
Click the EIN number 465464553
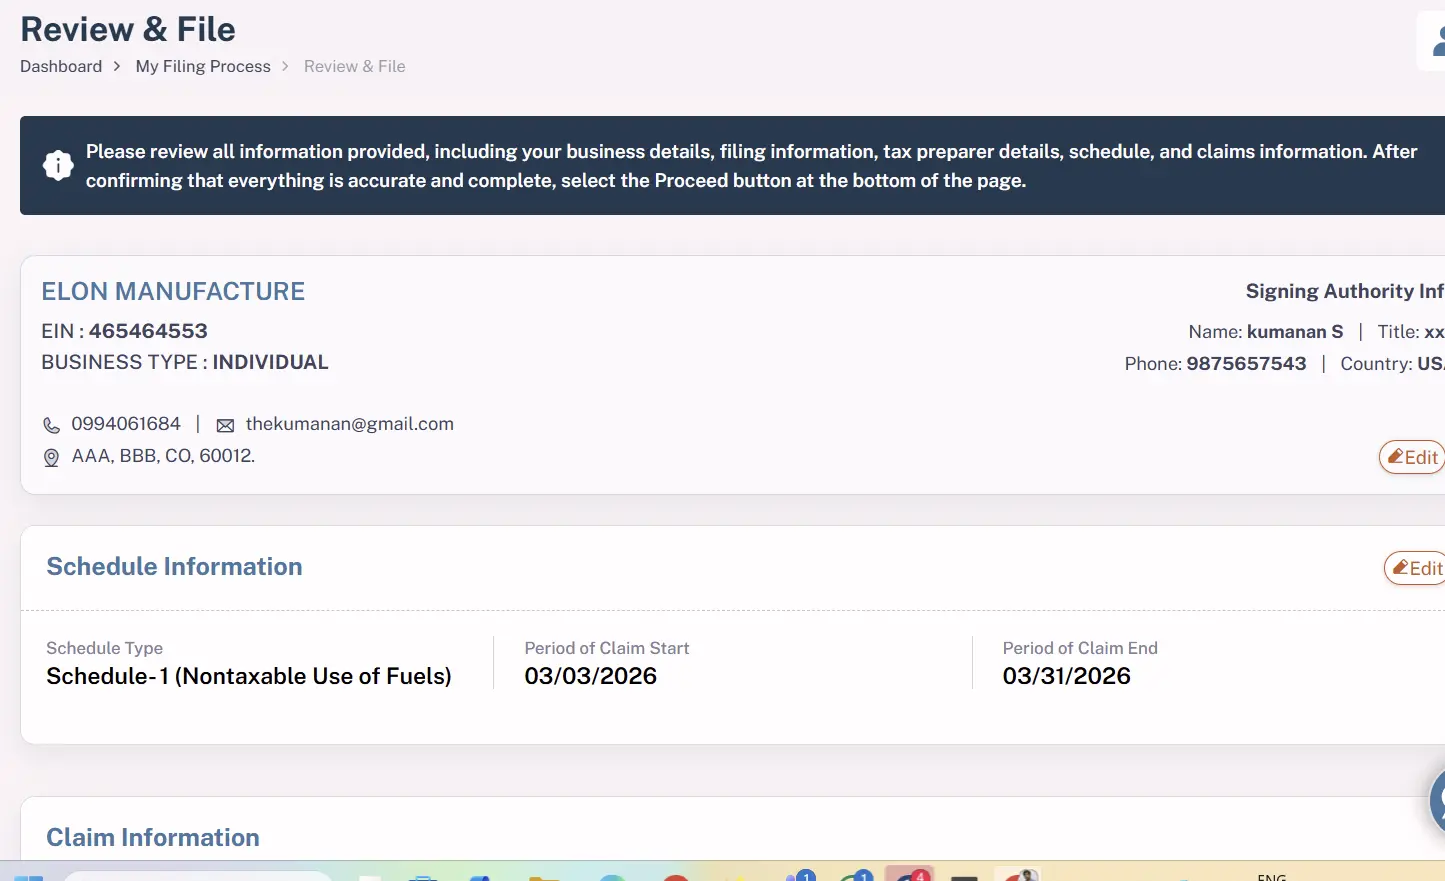click(x=148, y=331)
